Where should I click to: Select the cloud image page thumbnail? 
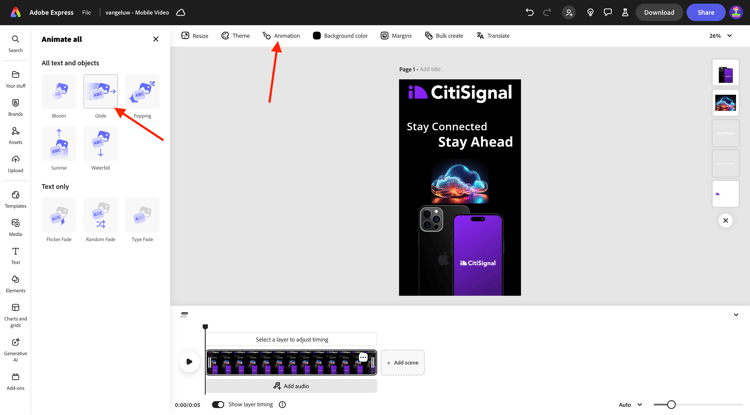pos(726,103)
